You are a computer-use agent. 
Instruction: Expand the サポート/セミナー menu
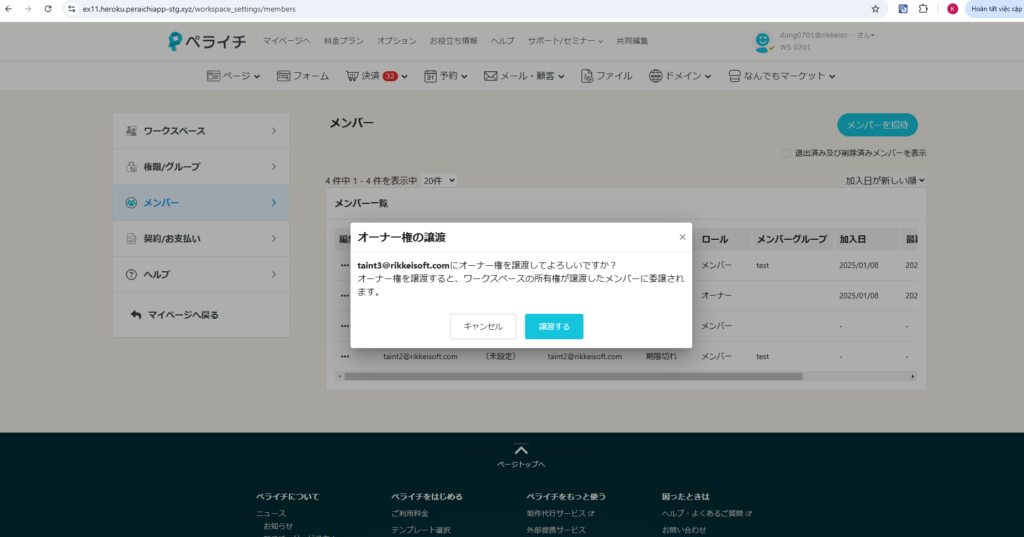pos(565,41)
